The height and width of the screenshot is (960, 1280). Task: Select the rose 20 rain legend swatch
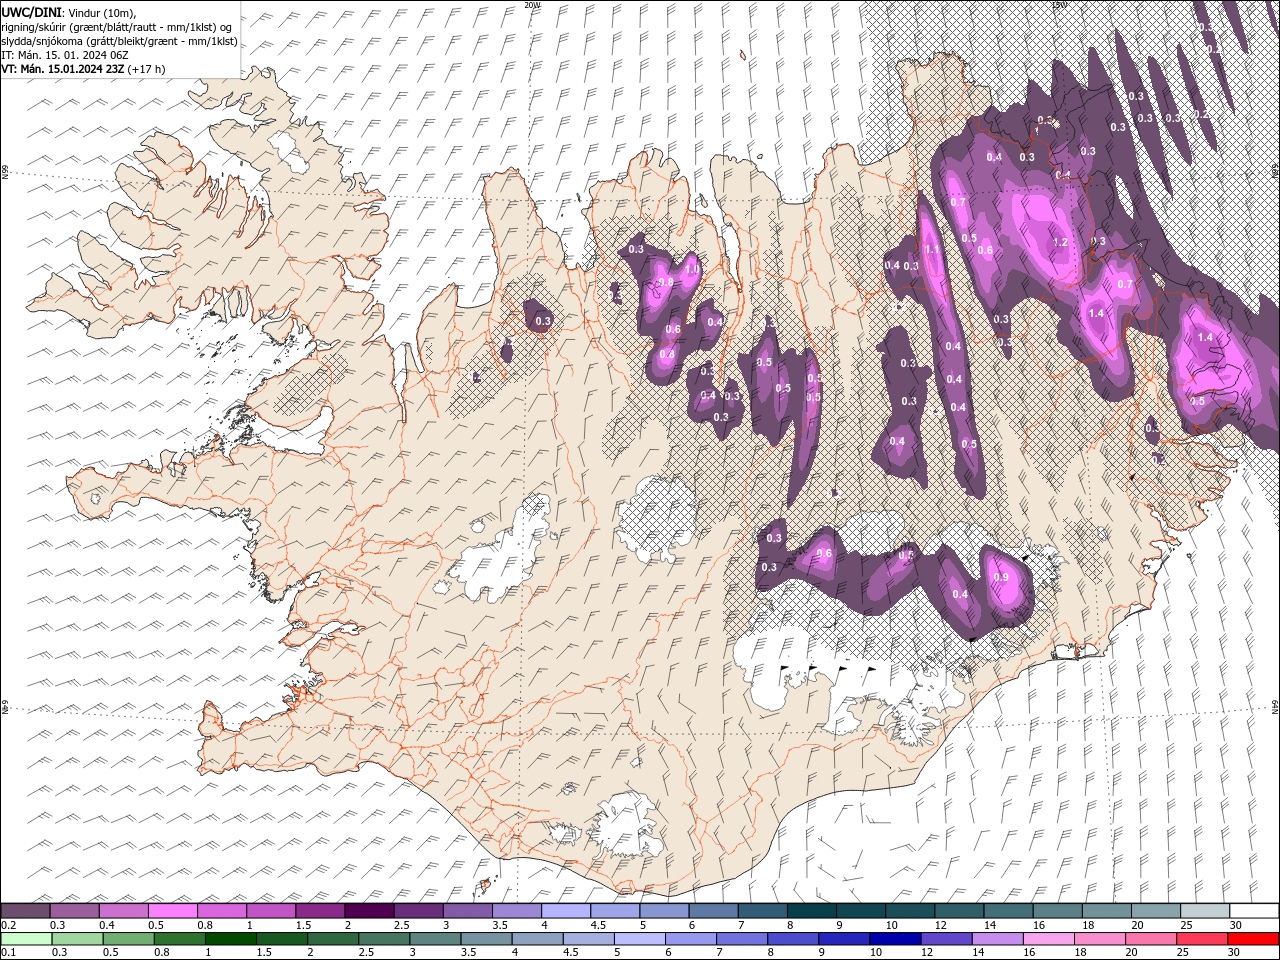coord(1149,939)
